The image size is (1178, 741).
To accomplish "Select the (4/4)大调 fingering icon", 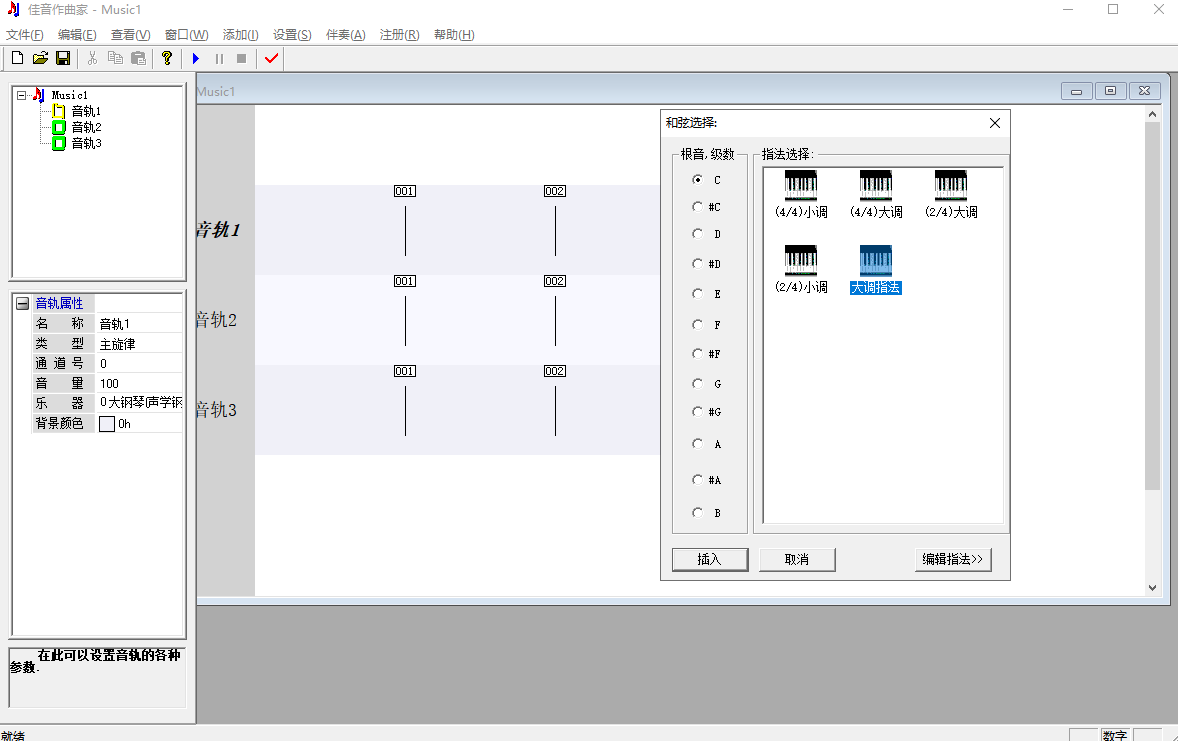I will tap(876, 185).
